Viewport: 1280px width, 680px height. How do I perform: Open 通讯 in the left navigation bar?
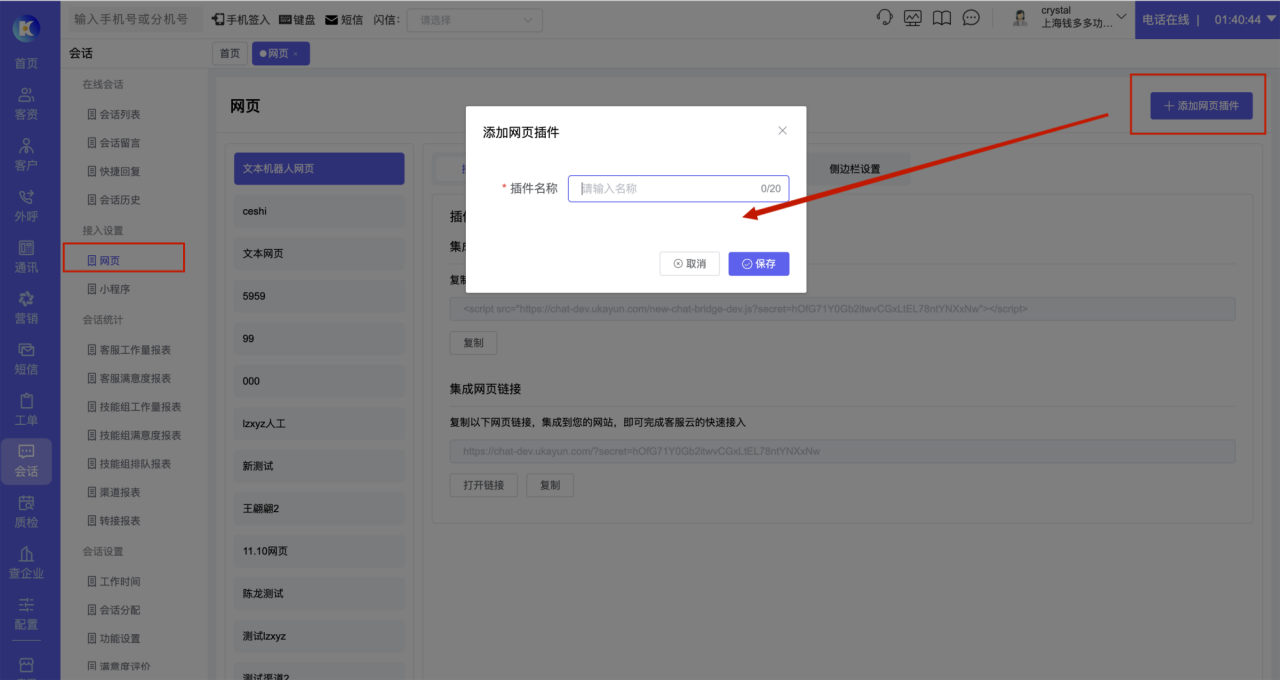(x=26, y=257)
